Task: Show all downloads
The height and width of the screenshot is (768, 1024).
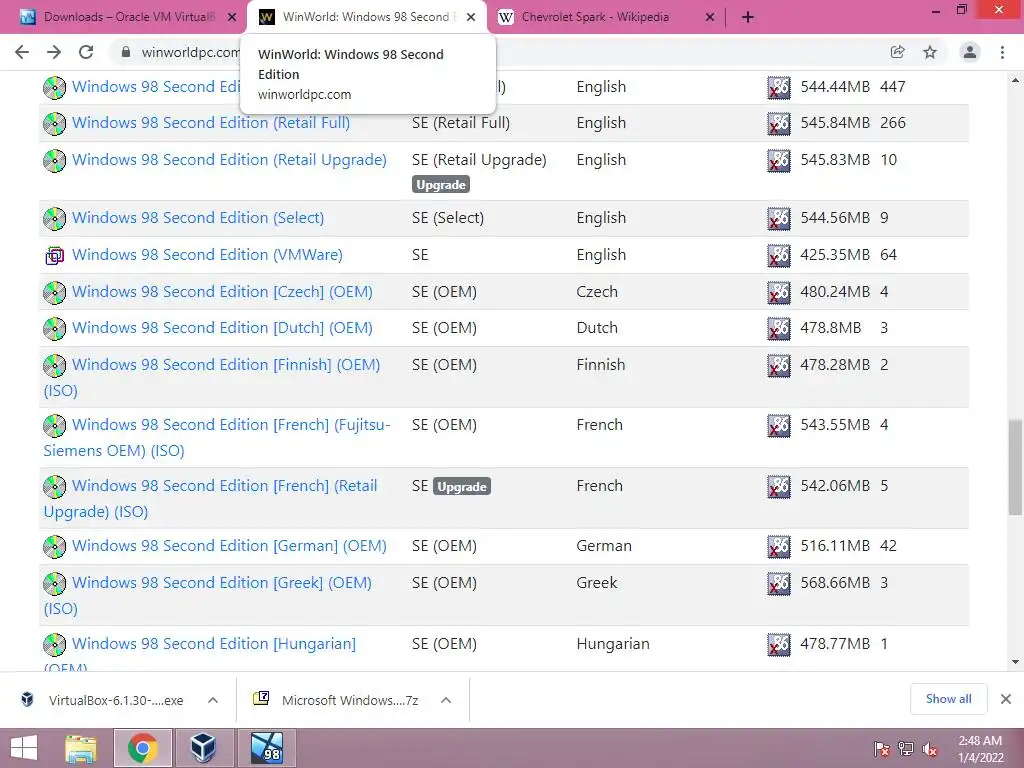Action: click(948, 699)
